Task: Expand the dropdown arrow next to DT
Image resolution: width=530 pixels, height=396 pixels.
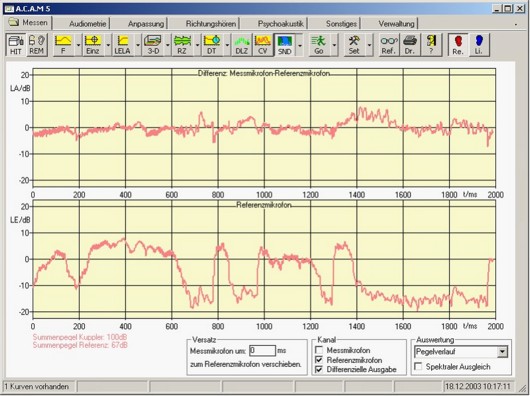Action: pyautogui.click(x=227, y=45)
